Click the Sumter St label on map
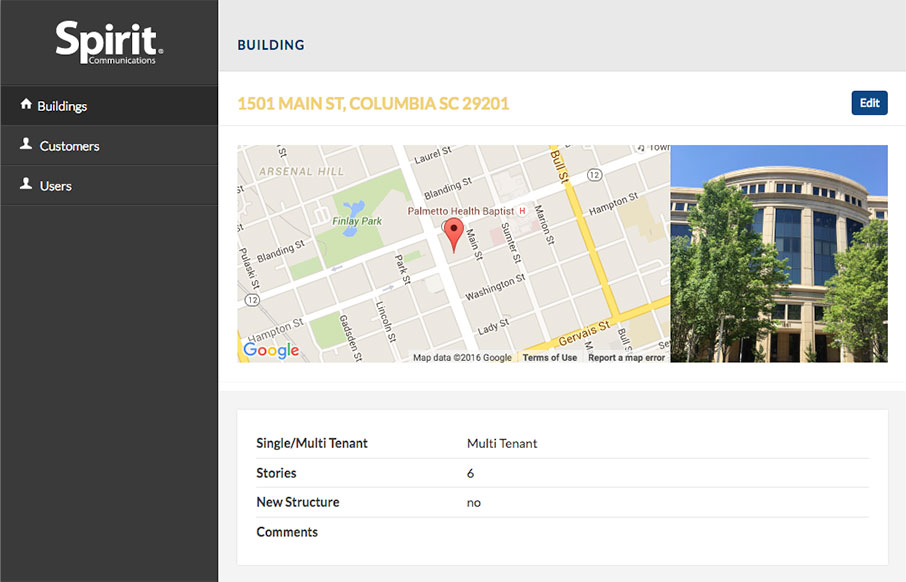 511,243
